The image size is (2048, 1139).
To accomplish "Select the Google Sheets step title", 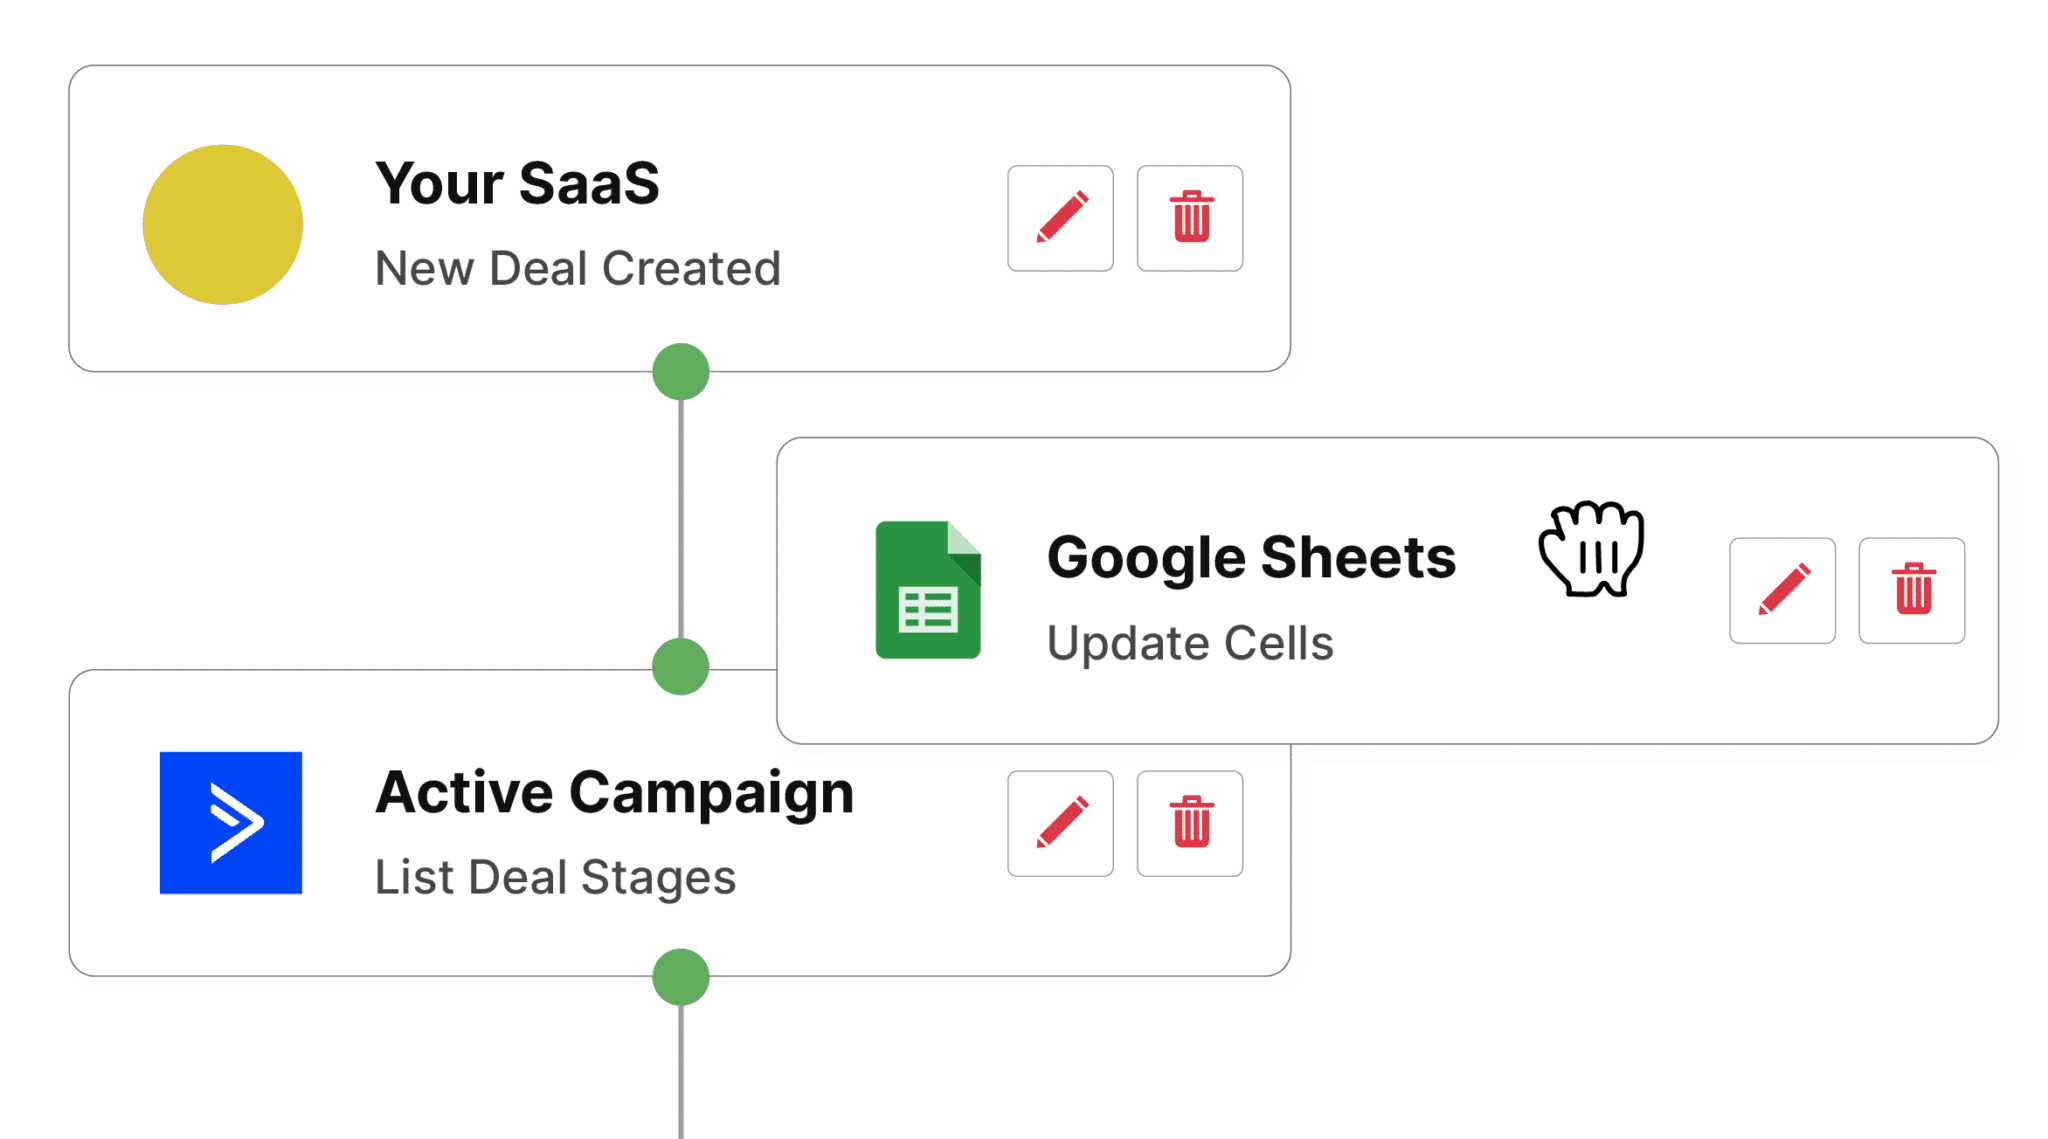I will pos(1253,558).
